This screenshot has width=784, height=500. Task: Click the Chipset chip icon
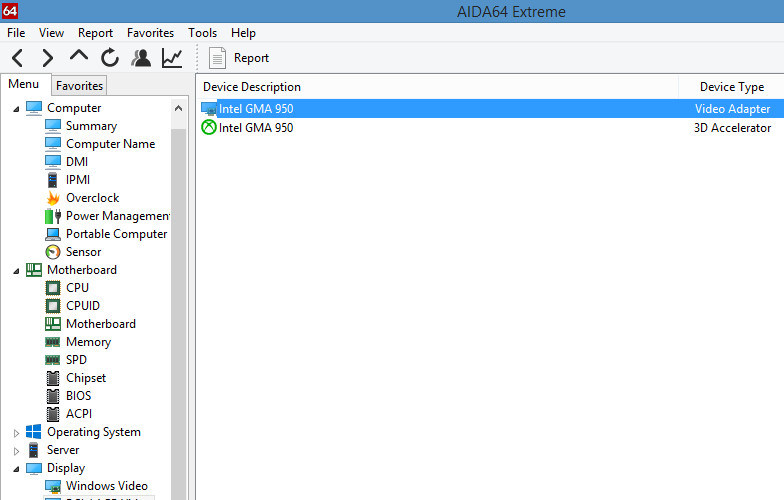[52, 378]
